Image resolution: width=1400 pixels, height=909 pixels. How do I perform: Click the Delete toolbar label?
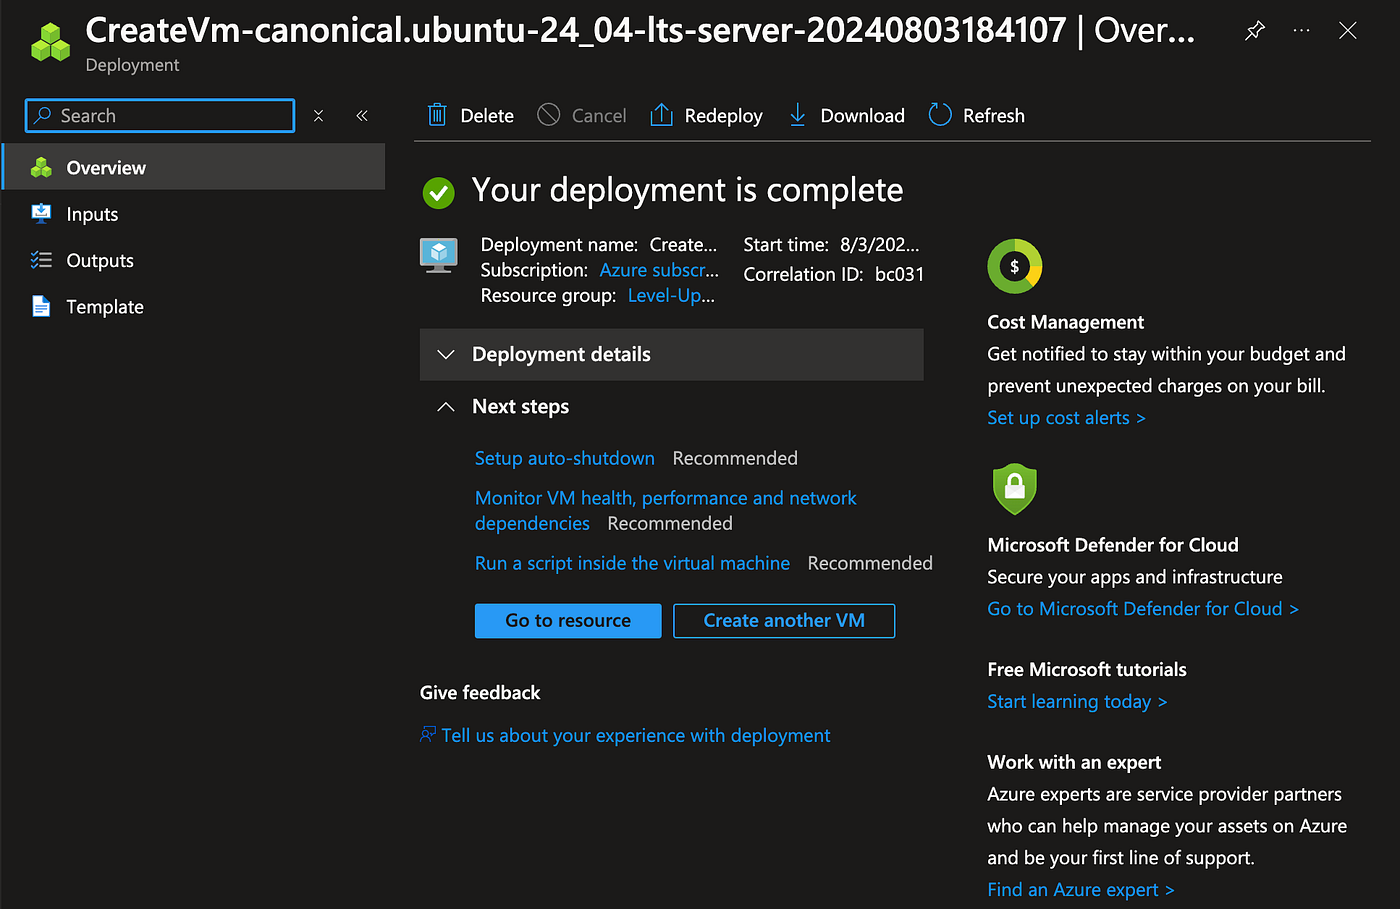pos(487,116)
